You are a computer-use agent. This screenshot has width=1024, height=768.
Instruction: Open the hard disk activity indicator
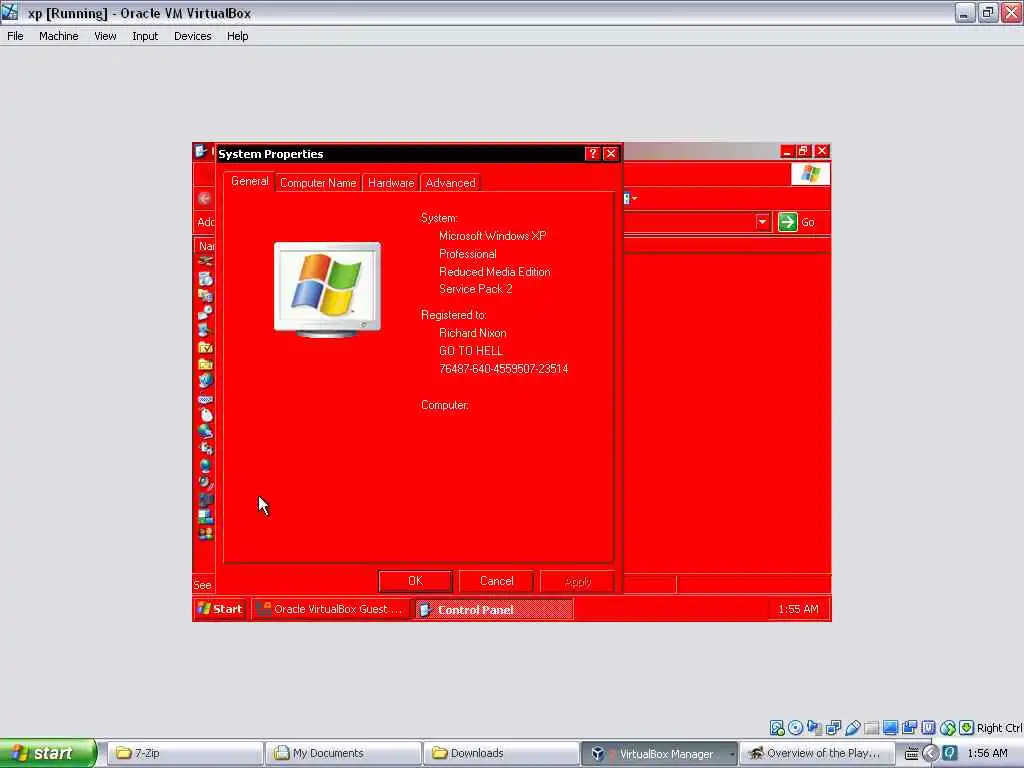click(x=776, y=728)
